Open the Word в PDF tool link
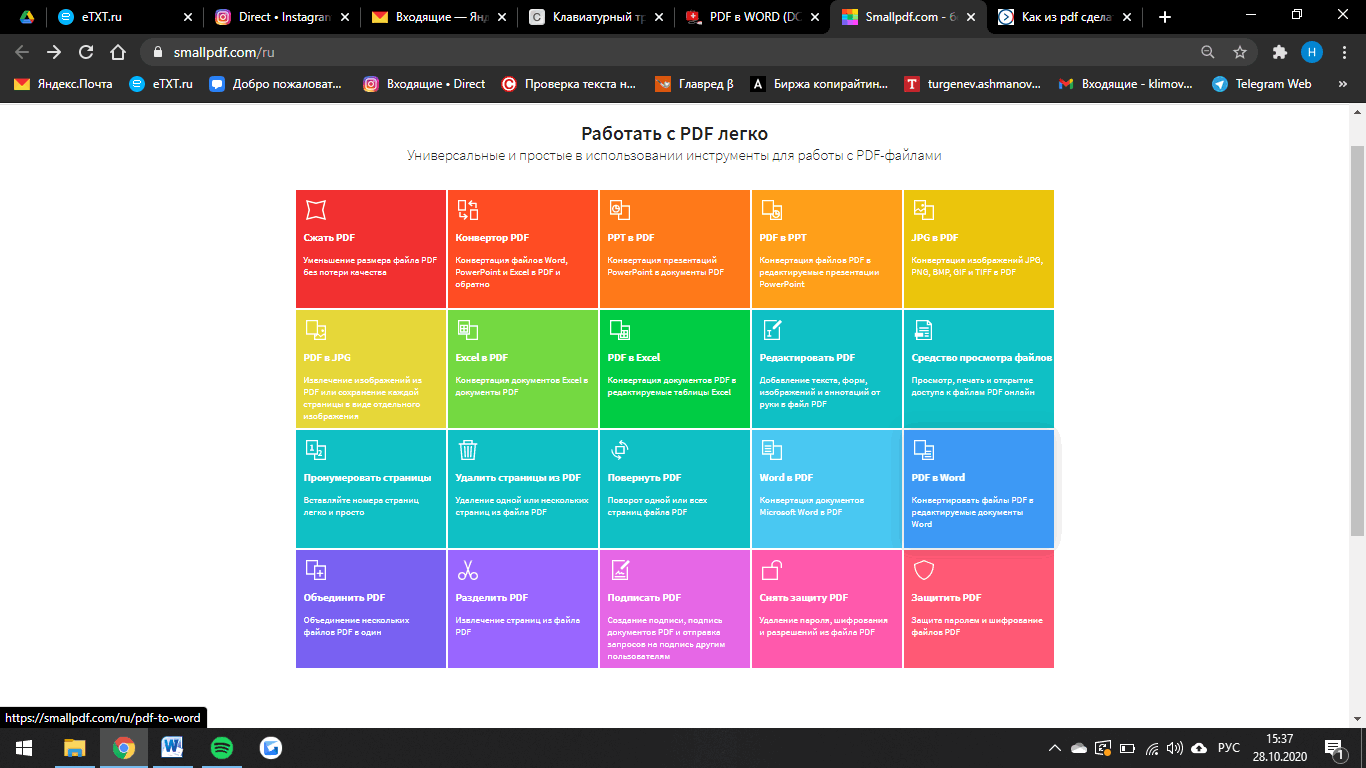Screen dimensions: 1366x768 (786, 478)
